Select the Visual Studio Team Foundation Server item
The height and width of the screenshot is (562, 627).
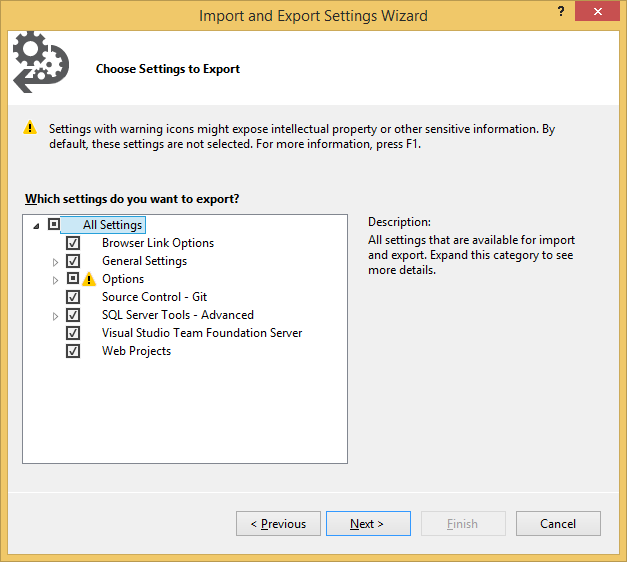click(x=201, y=333)
